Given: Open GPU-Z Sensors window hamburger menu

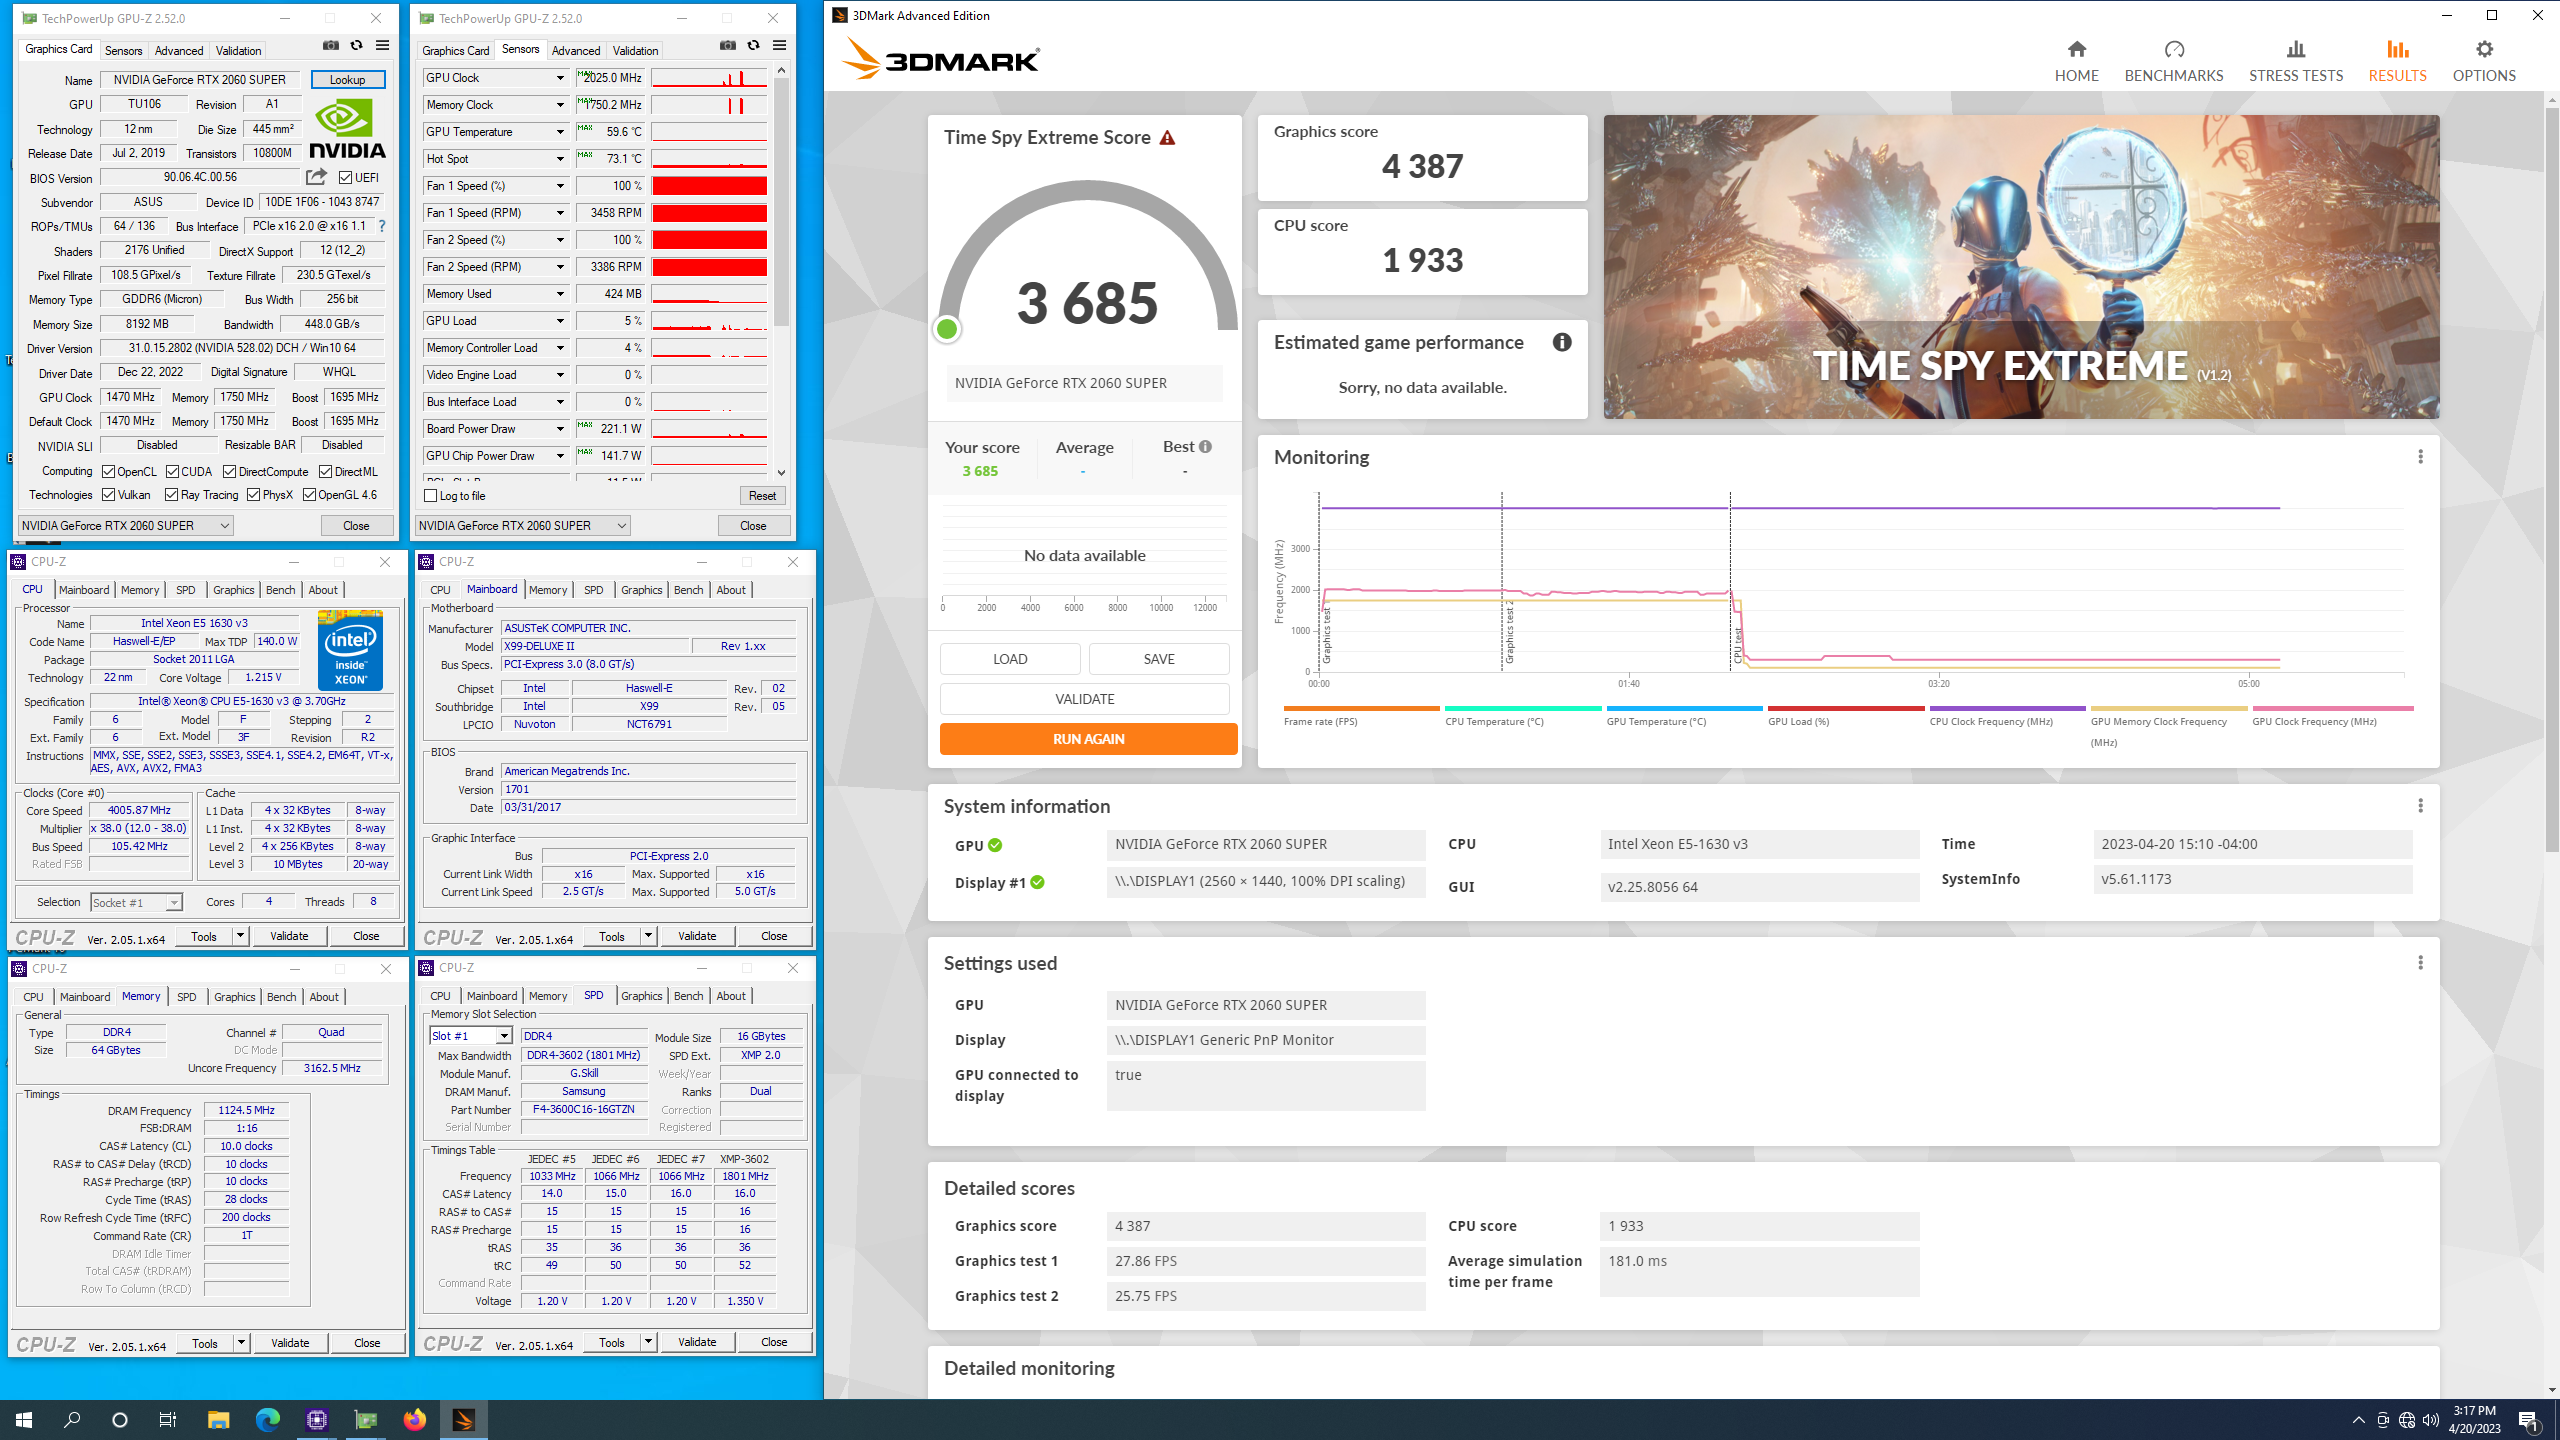Looking at the screenshot, I should (x=780, y=46).
